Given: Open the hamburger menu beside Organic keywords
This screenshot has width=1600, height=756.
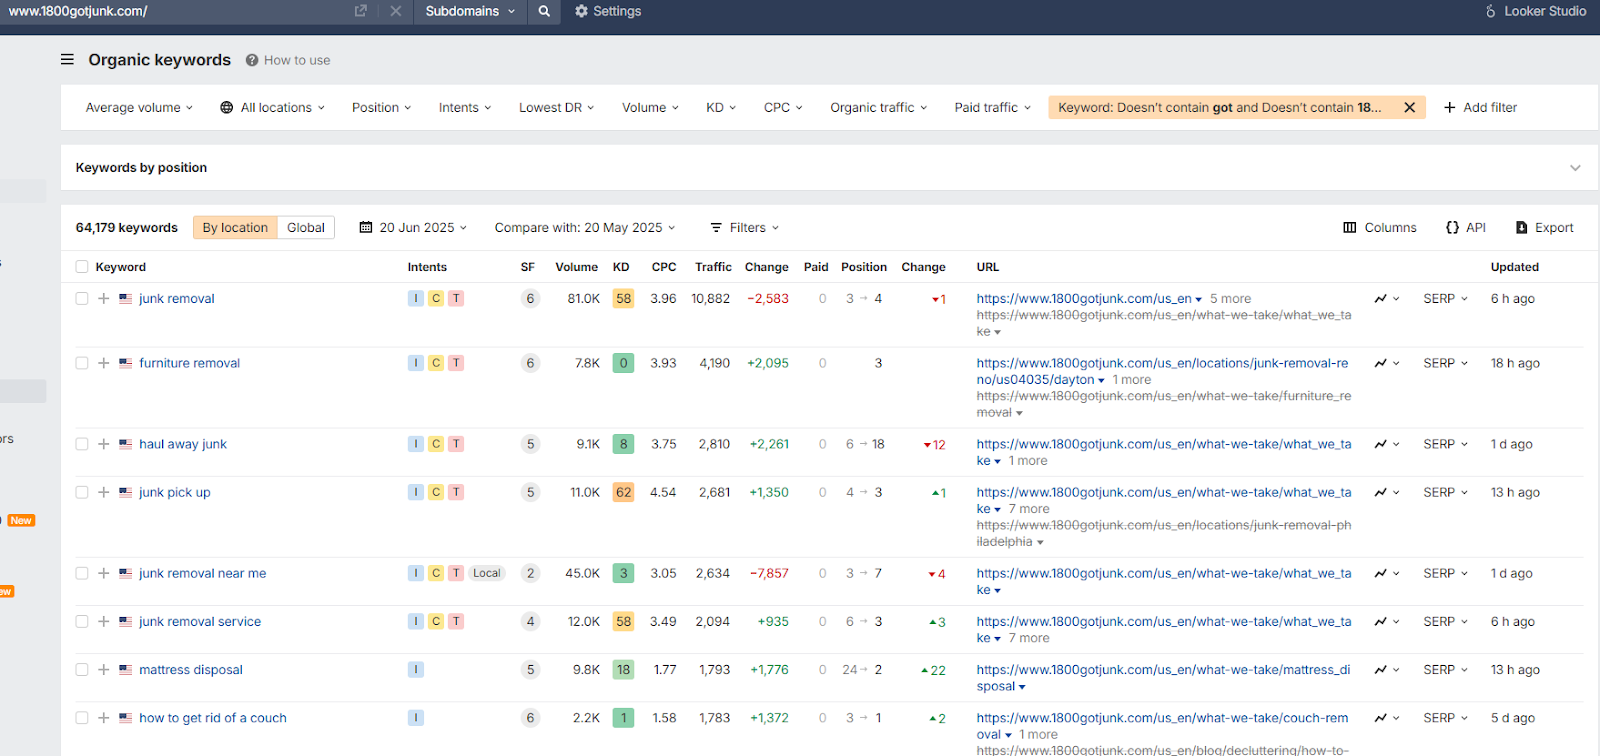Looking at the screenshot, I should click(x=67, y=60).
